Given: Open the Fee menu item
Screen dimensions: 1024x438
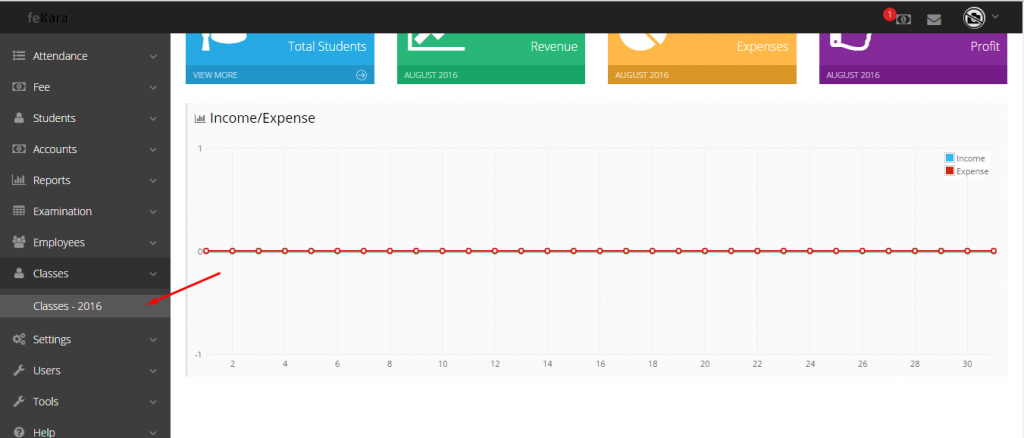Looking at the screenshot, I should click(85, 87).
